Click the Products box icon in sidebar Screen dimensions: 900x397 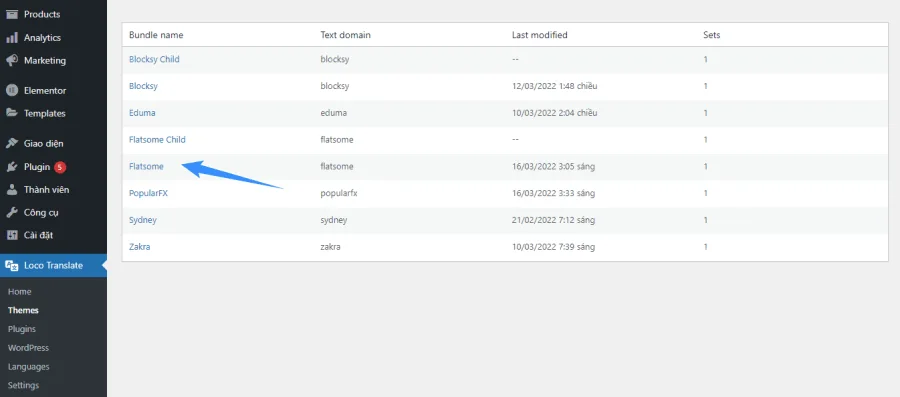(11, 14)
